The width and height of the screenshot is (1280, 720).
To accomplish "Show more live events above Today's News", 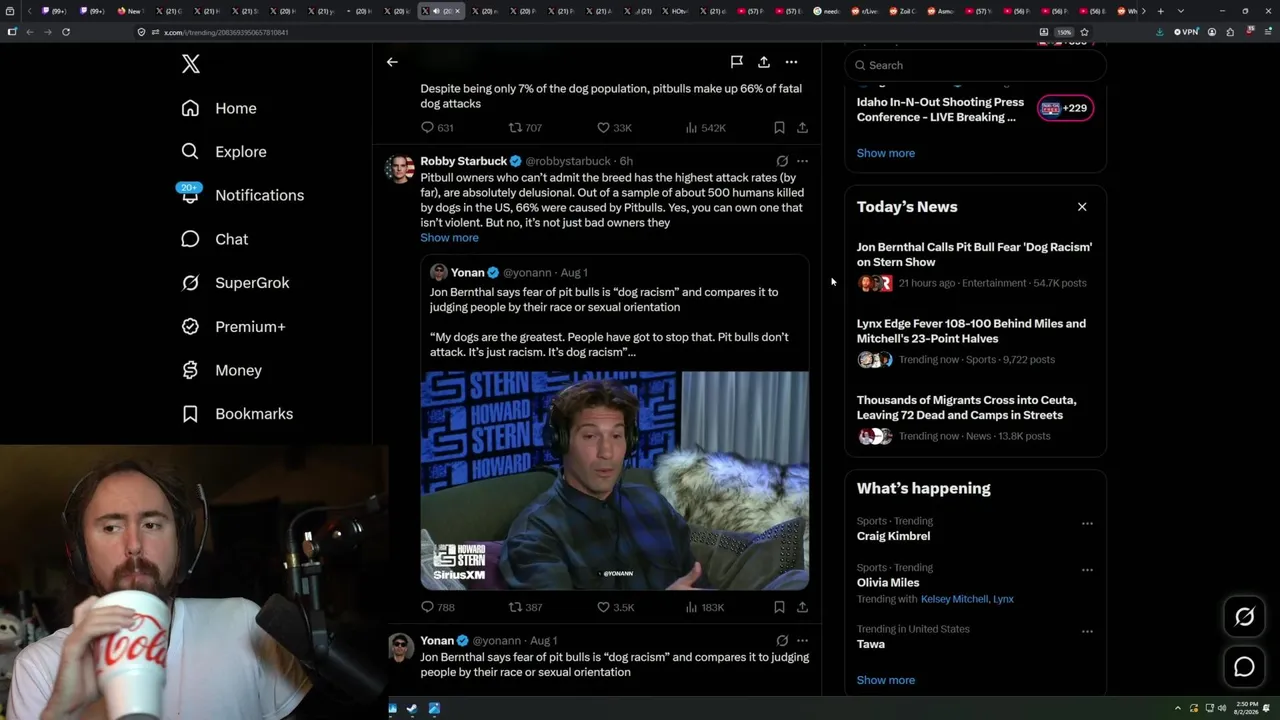I will (885, 153).
